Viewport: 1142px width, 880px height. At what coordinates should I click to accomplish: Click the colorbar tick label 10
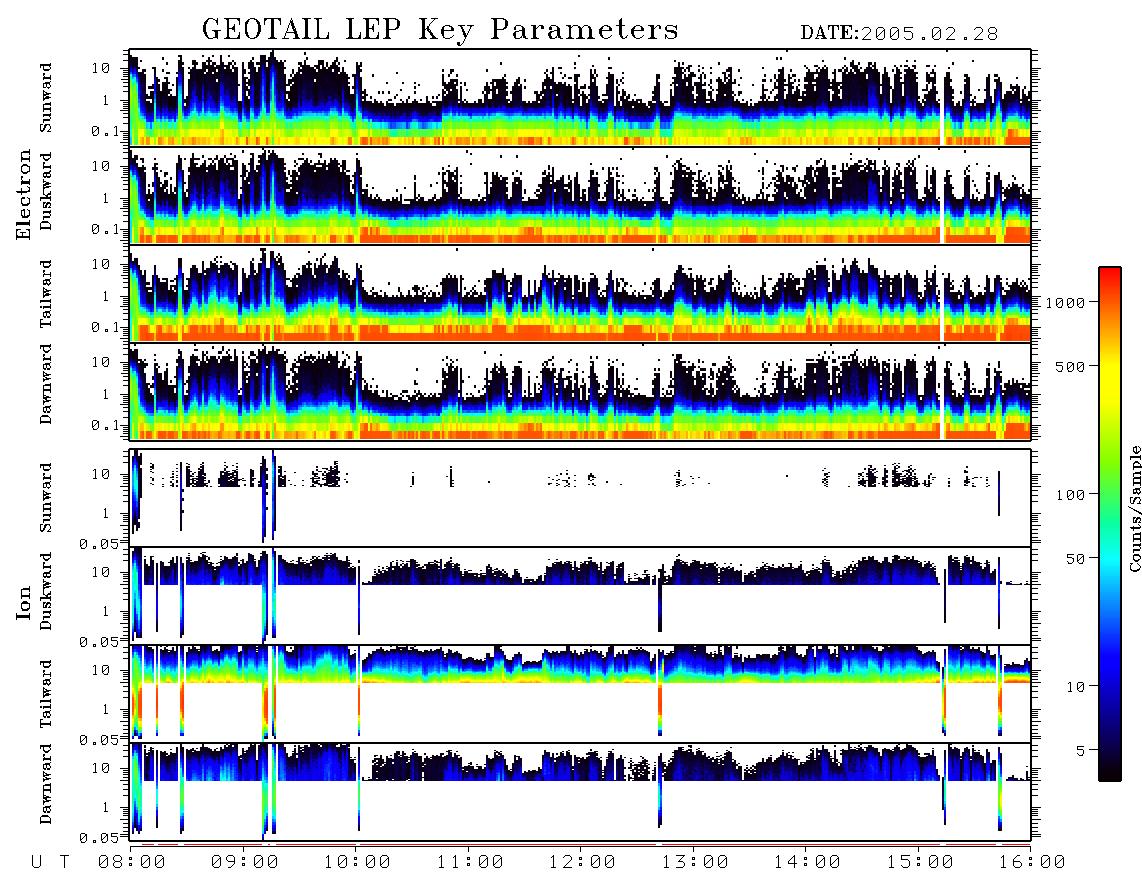point(1075,687)
